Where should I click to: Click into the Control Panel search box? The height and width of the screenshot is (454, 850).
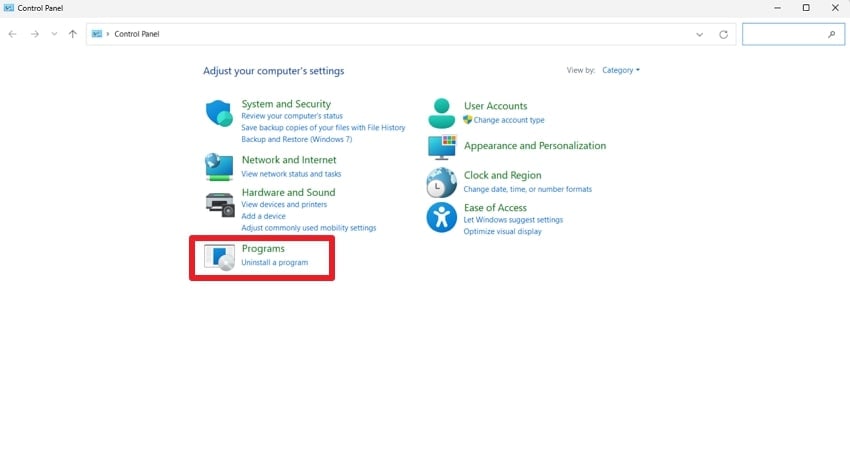pyautogui.click(x=793, y=34)
